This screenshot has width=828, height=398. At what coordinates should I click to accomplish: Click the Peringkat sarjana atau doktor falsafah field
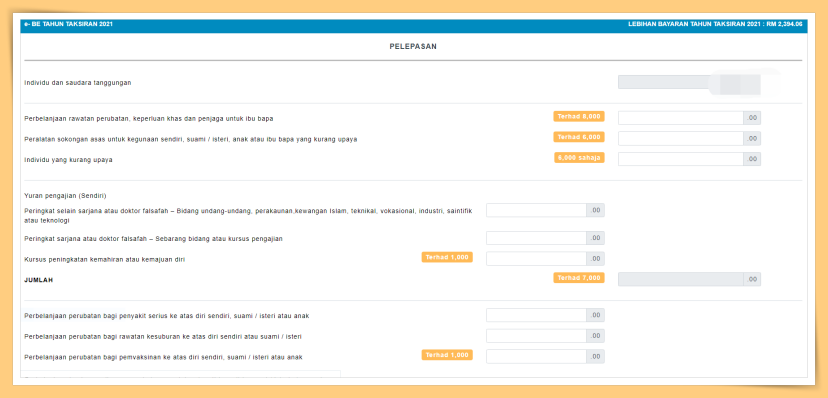tap(536, 238)
